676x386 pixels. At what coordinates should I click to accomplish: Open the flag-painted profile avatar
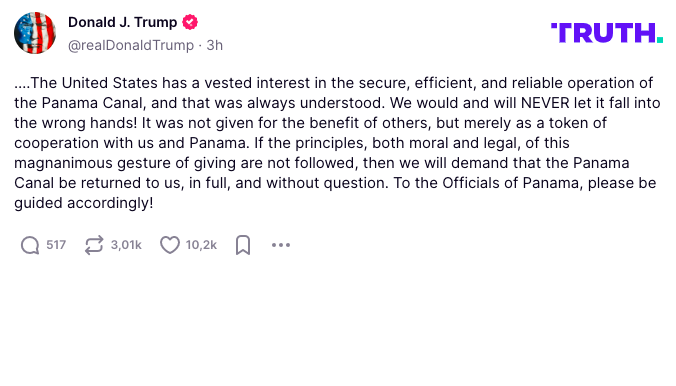[35, 33]
